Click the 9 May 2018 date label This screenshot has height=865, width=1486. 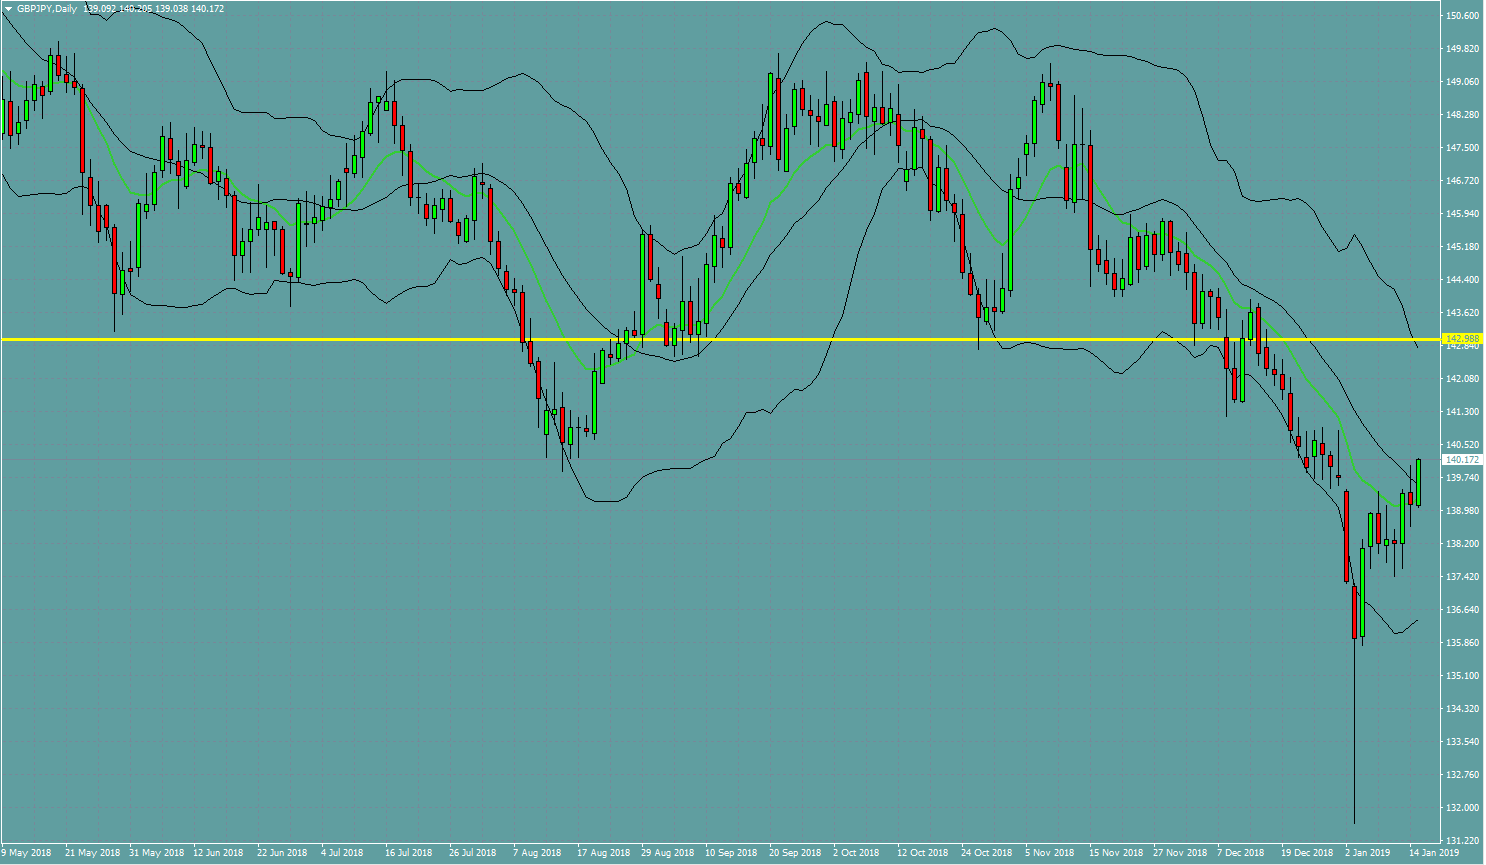point(26,853)
